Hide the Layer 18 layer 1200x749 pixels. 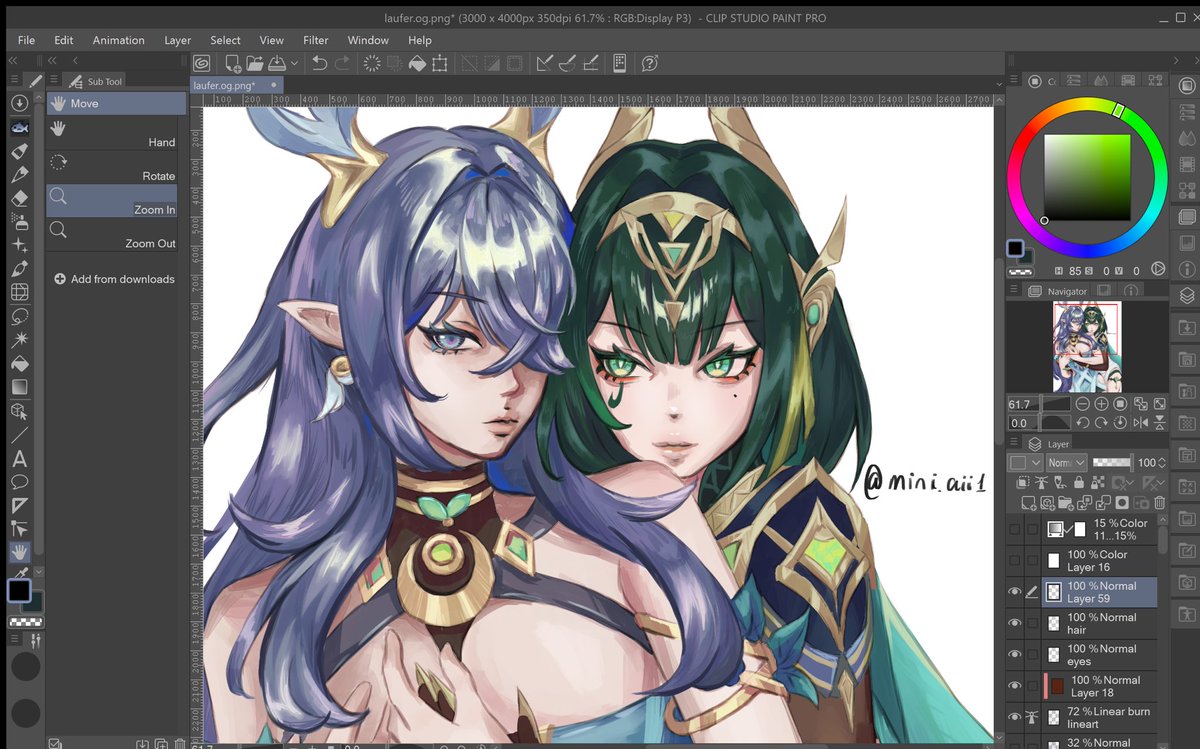tap(1015, 686)
